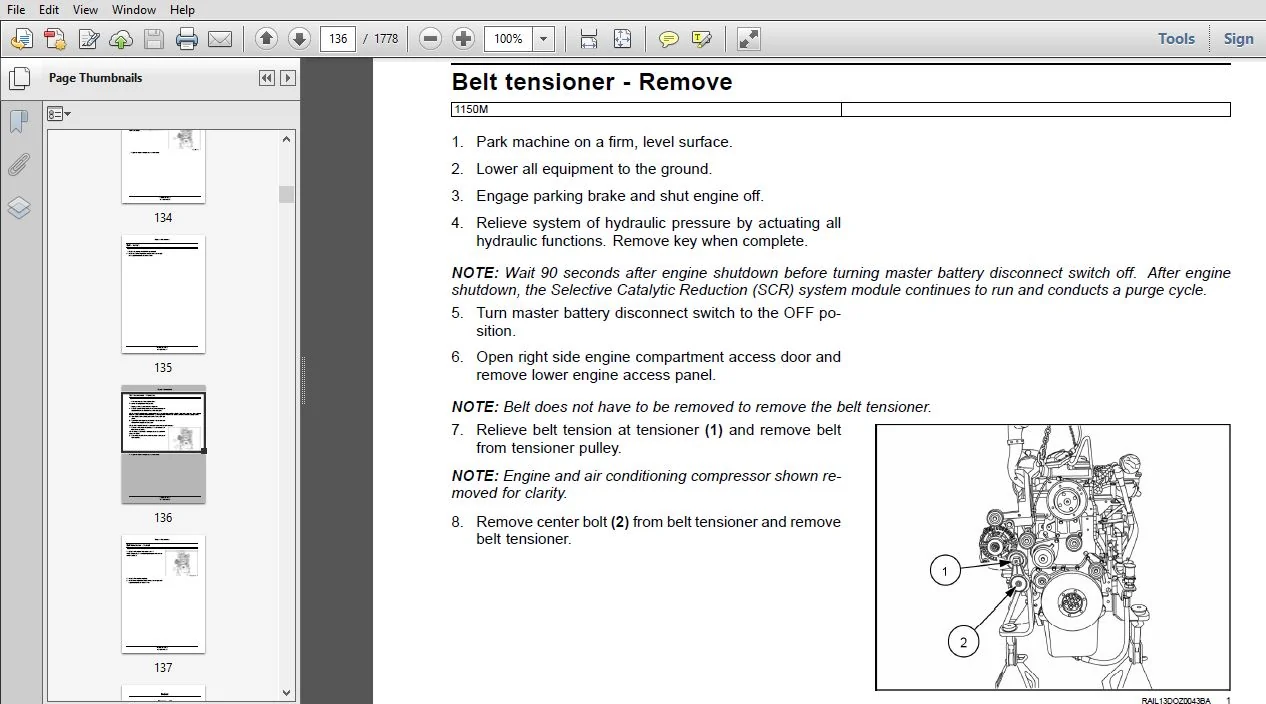Viewport: 1266px width, 704px height.
Task: Click the page number field showing 136
Action: point(338,39)
